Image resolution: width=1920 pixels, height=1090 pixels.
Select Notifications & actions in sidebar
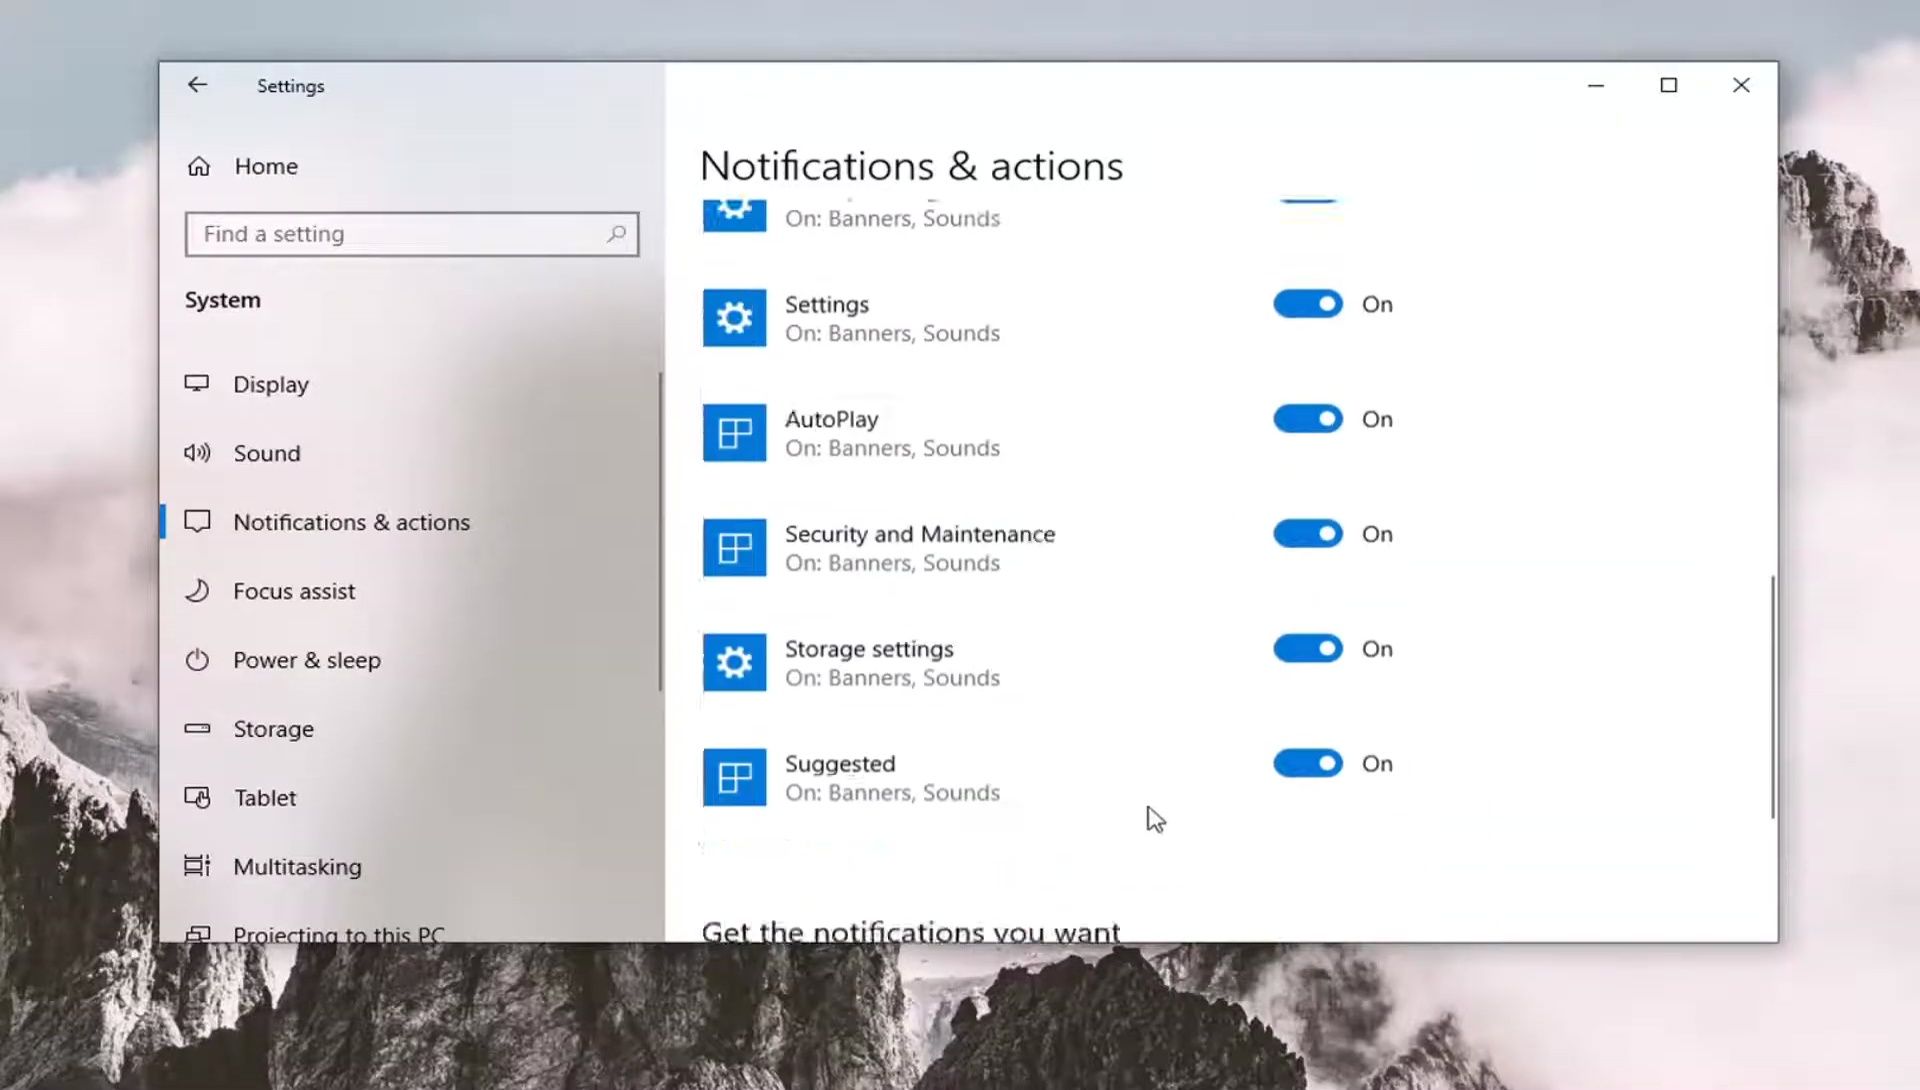(410, 522)
